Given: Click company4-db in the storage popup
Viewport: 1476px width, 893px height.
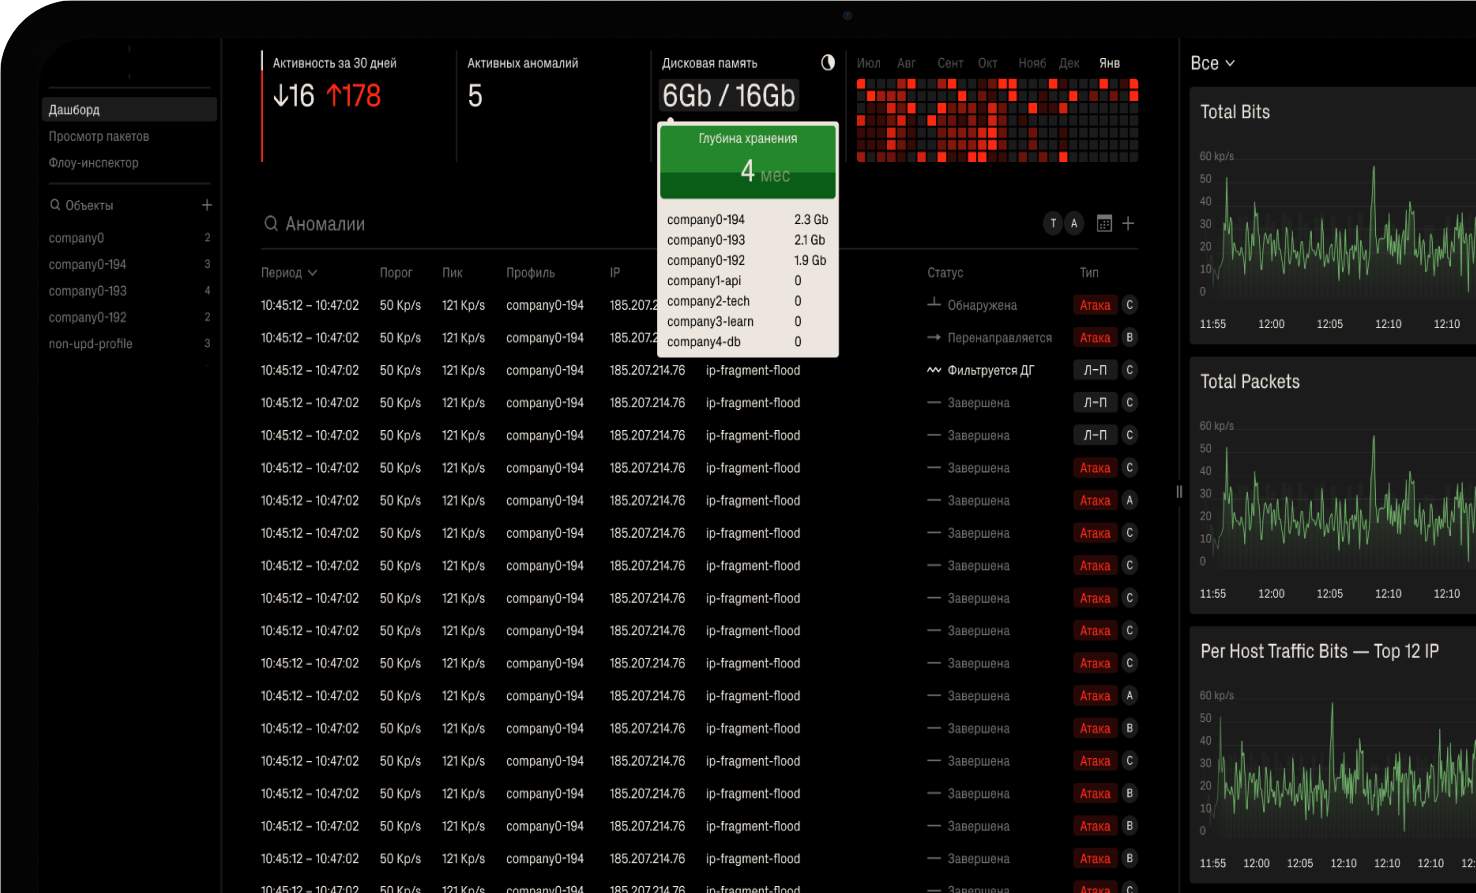Looking at the screenshot, I should click(x=704, y=342).
